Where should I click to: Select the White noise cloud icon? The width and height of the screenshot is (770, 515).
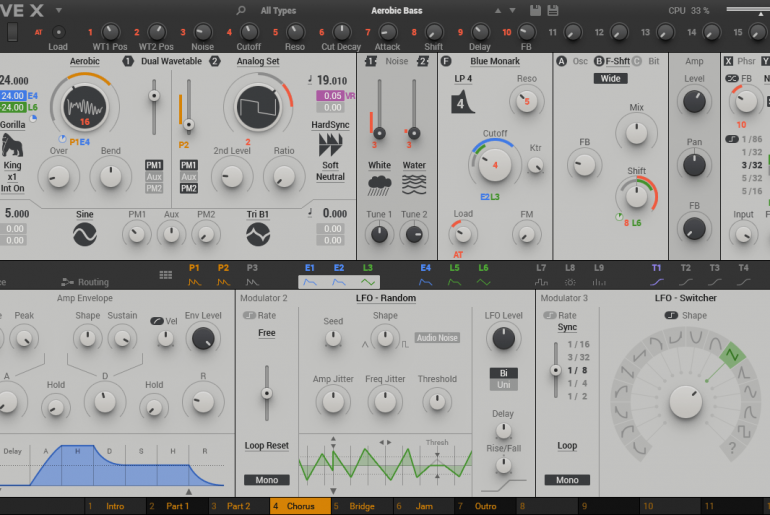pos(379,185)
